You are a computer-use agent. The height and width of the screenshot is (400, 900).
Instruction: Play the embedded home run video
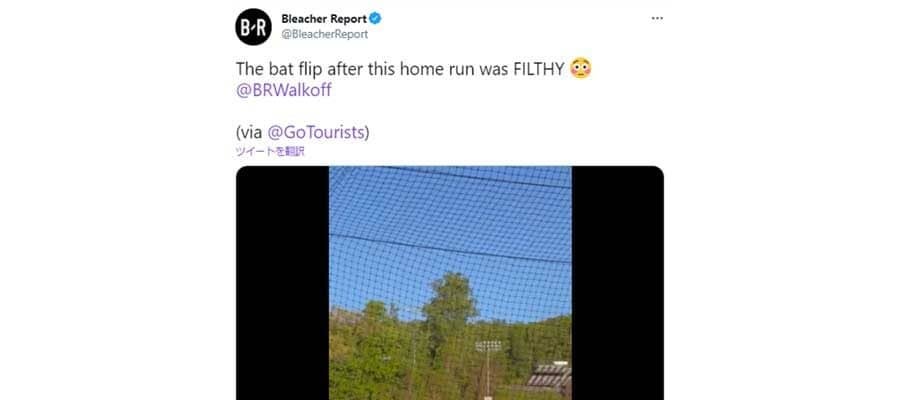pyautogui.click(x=450, y=283)
